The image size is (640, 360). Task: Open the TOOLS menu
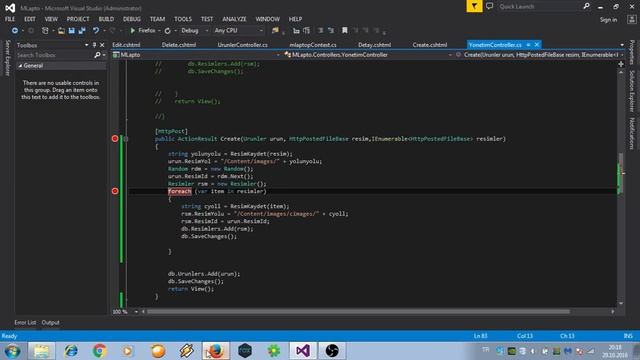[182, 19]
